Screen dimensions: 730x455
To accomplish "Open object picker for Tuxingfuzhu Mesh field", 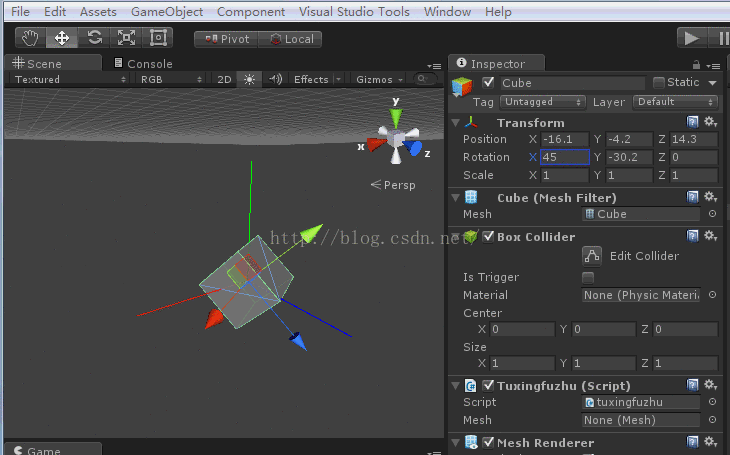I will (712, 420).
